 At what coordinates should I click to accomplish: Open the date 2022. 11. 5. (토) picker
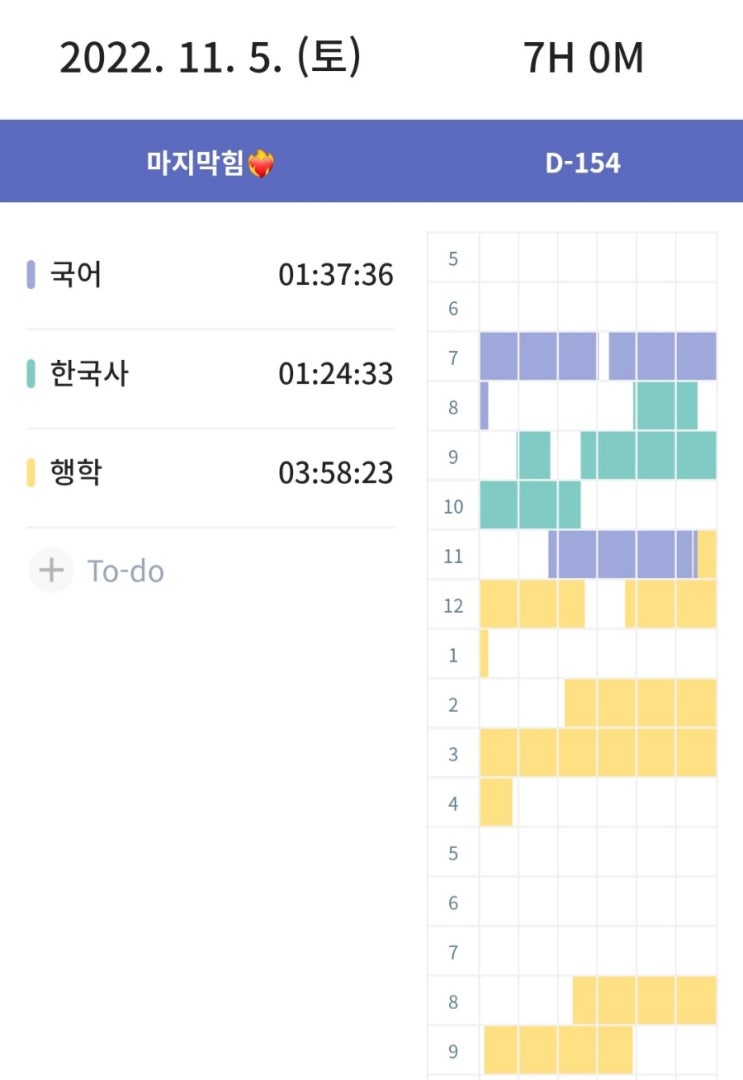tap(210, 59)
